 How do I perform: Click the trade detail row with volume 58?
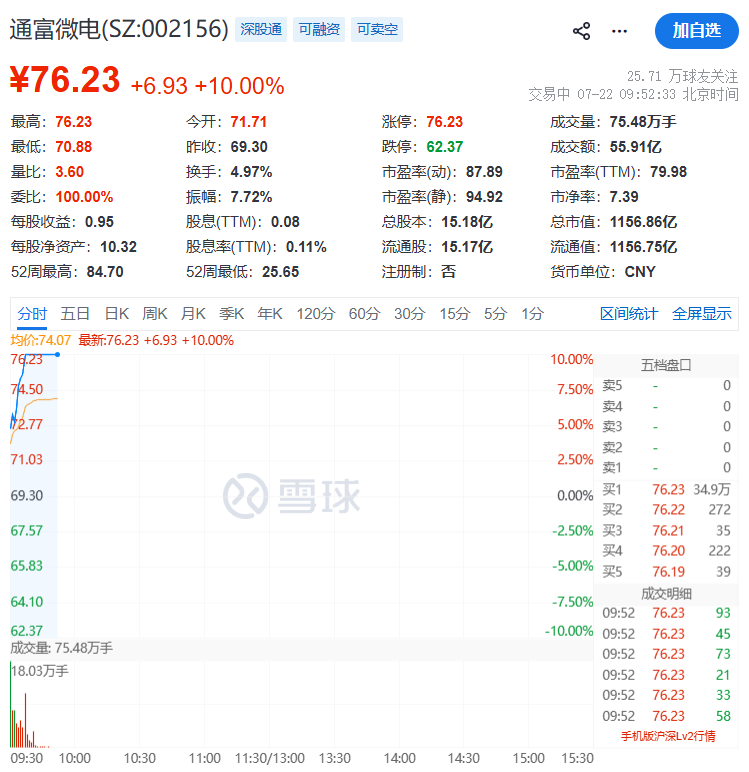click(x=666, y=716)
